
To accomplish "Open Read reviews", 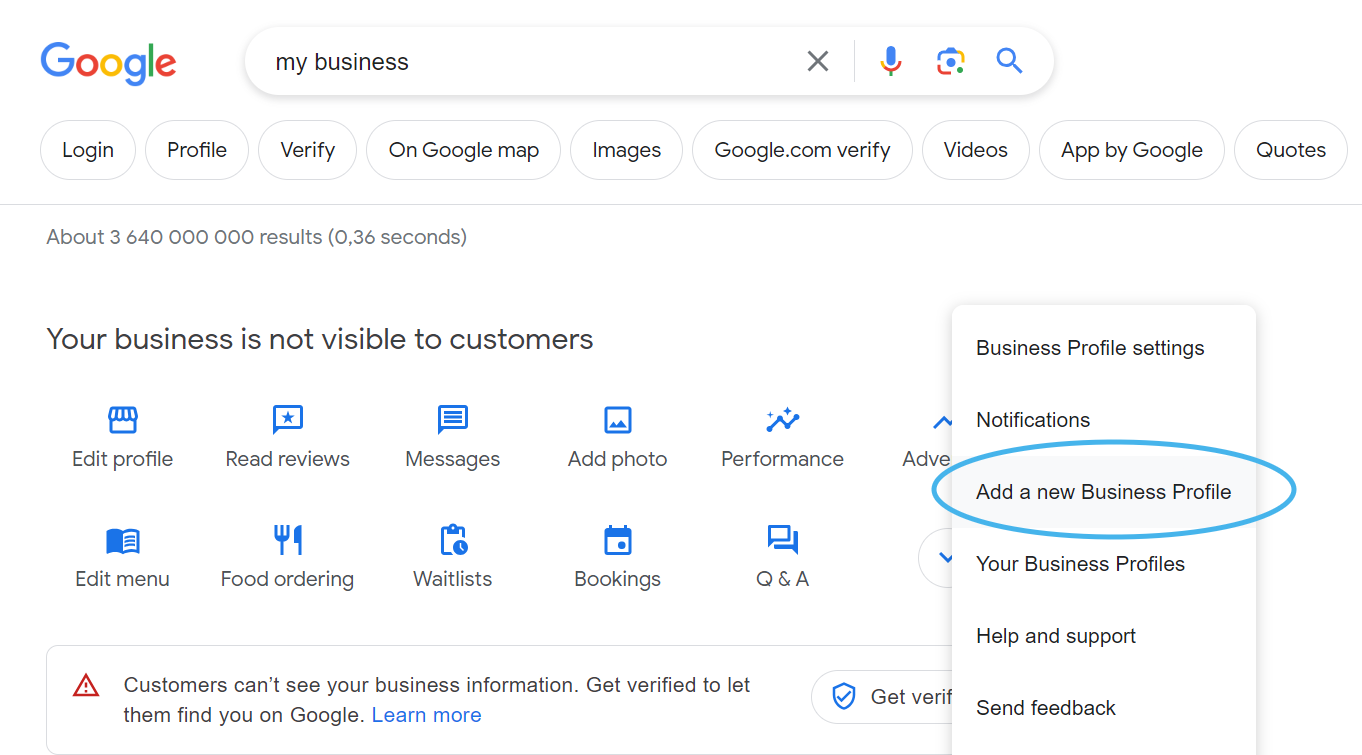I will [287, 438].
